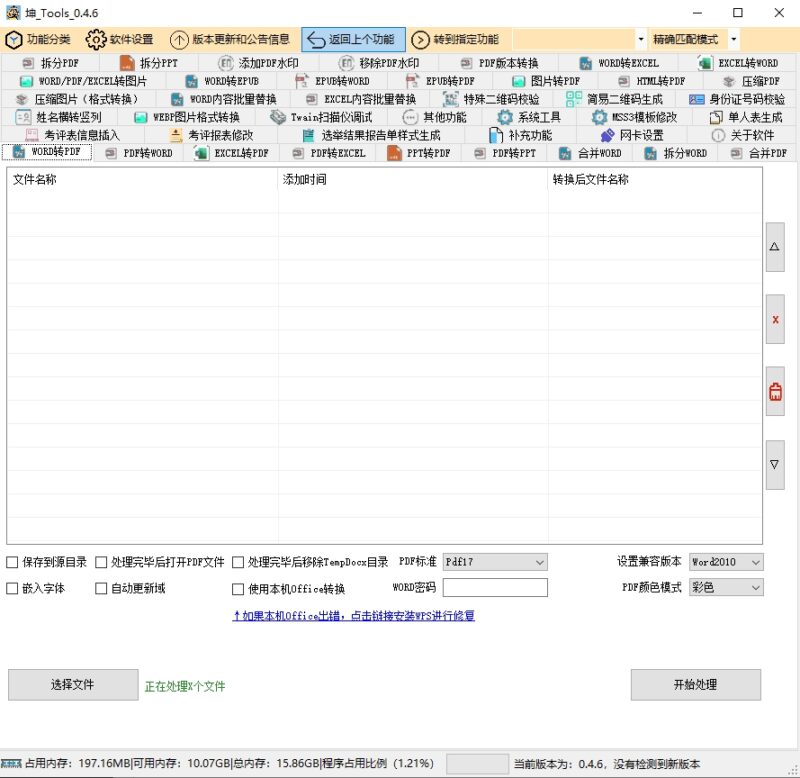
Task: Select 压缩图片（格式转换）tab icon
Action: click(21, 99)
